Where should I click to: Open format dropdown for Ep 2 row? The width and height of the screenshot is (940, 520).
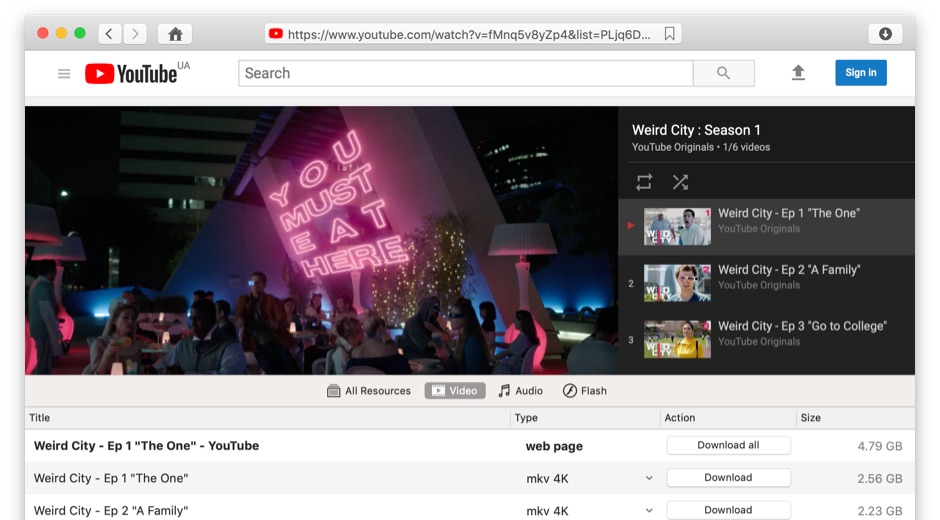tap(649, 510)
